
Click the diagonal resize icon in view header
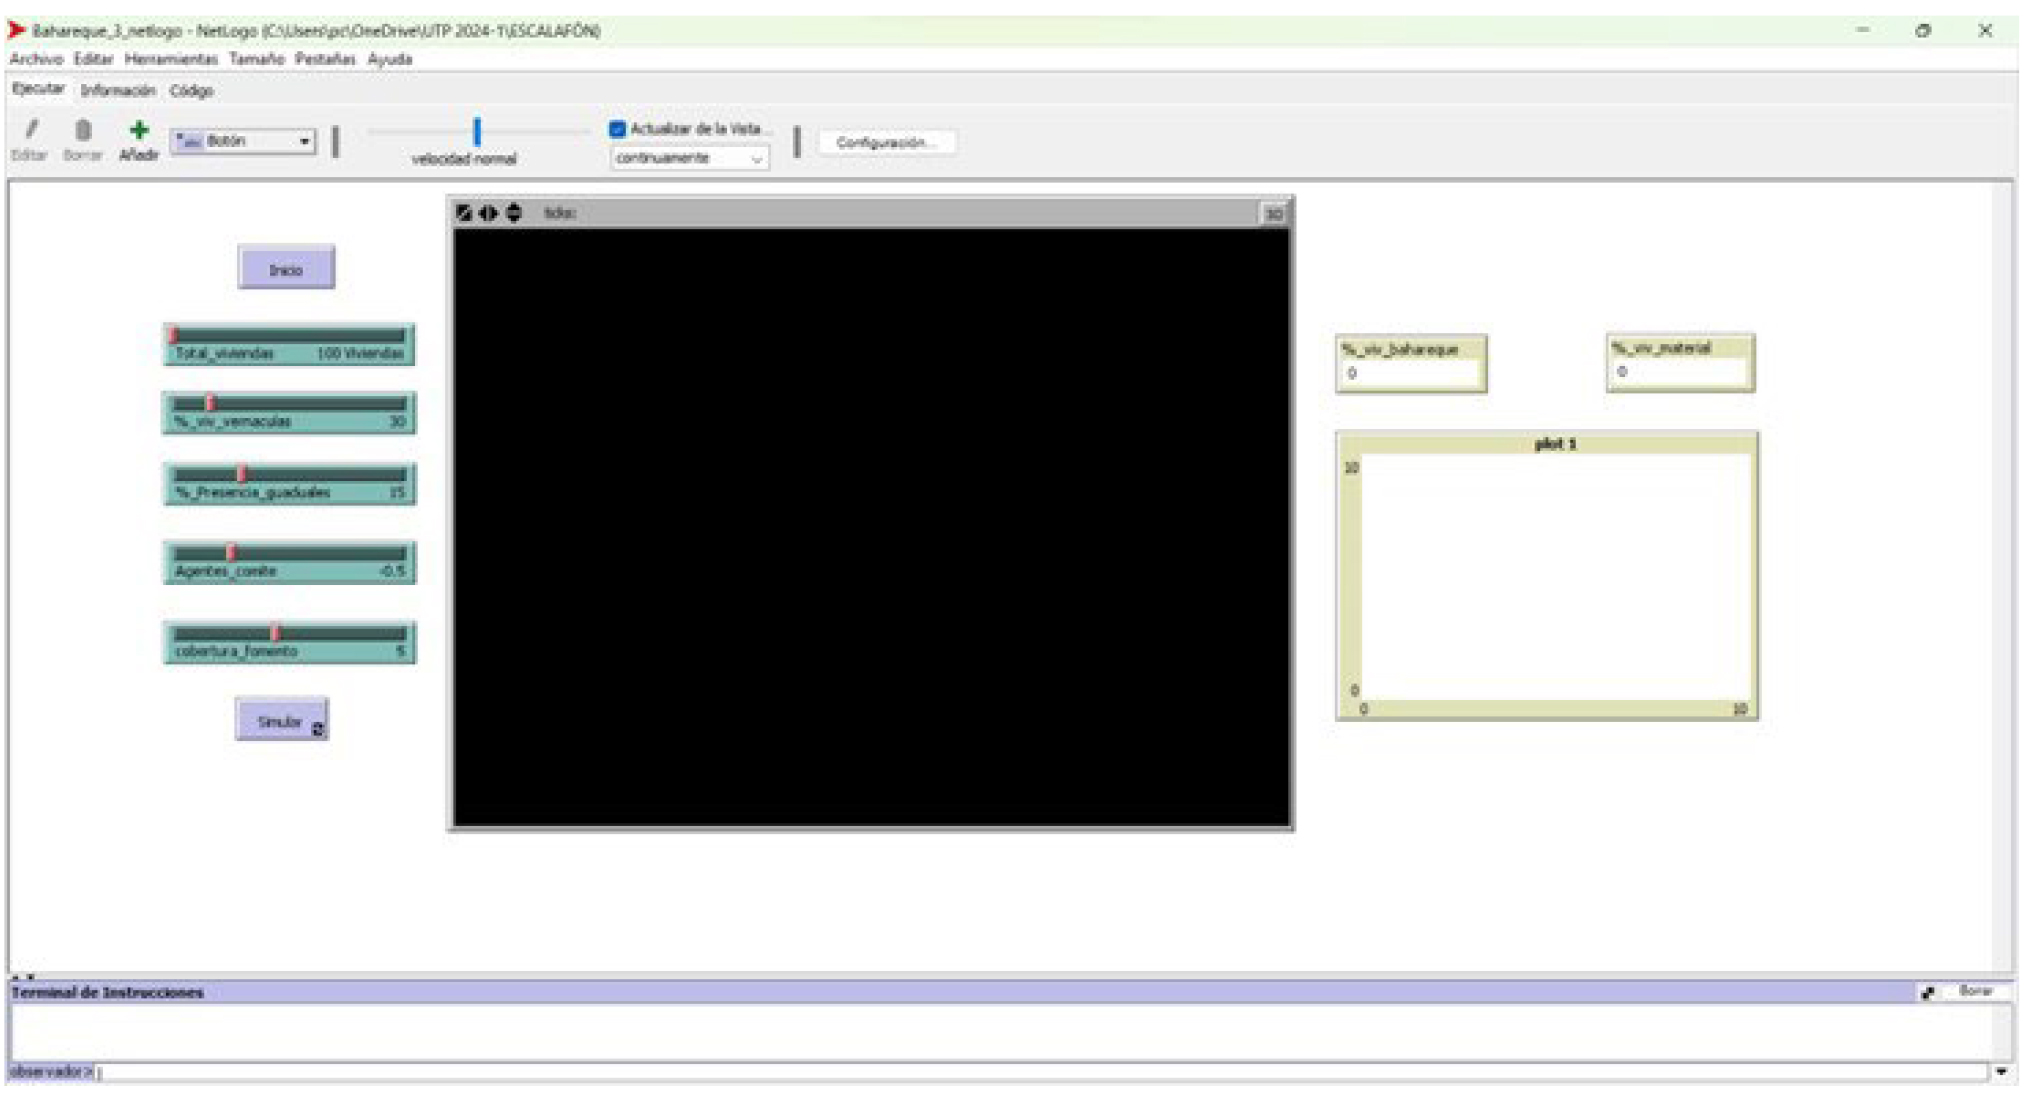pos(463,213)
